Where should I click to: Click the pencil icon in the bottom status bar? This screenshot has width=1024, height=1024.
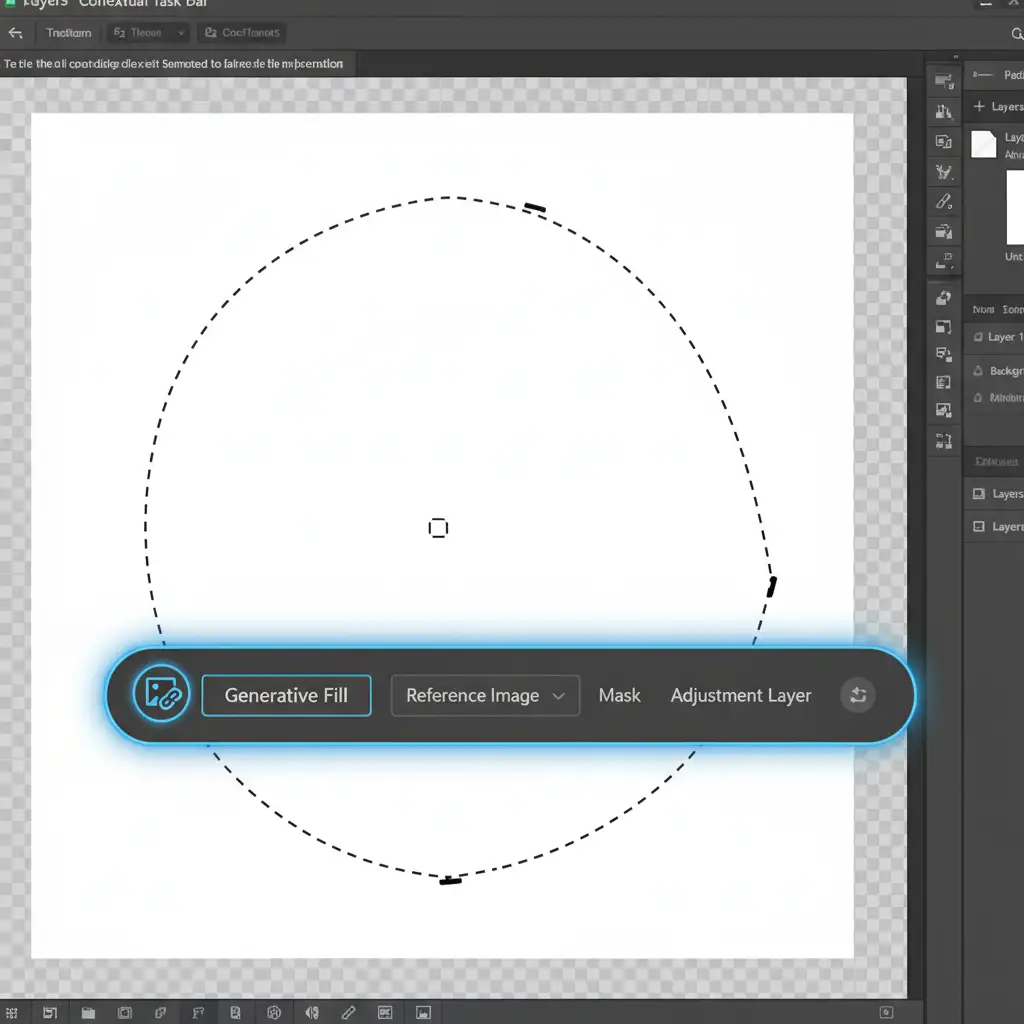pos(348,1013)
